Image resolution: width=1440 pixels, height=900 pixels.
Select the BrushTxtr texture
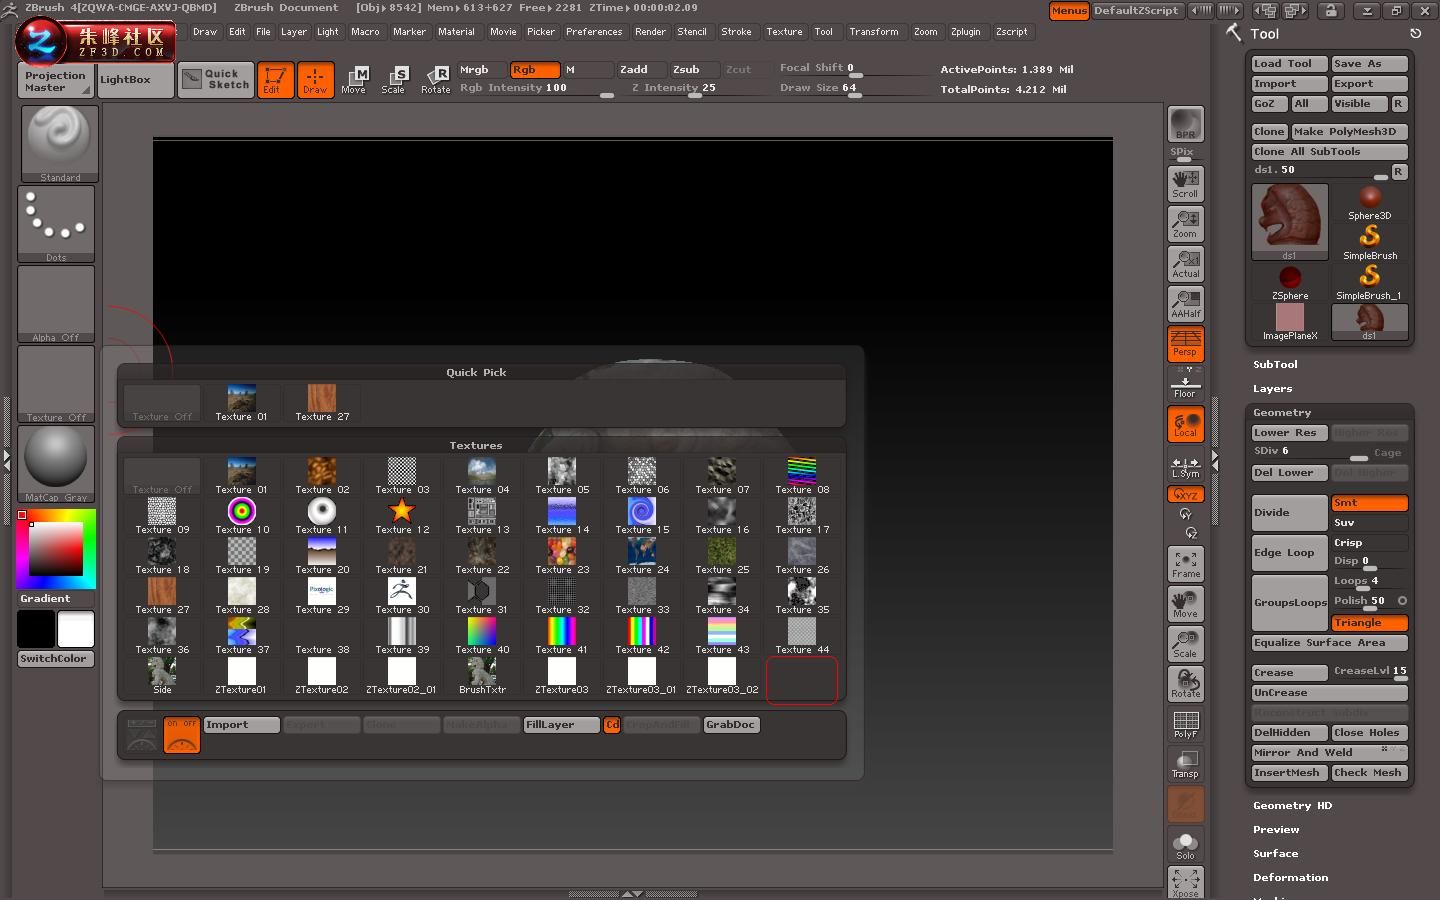click(x=482, y=675)
